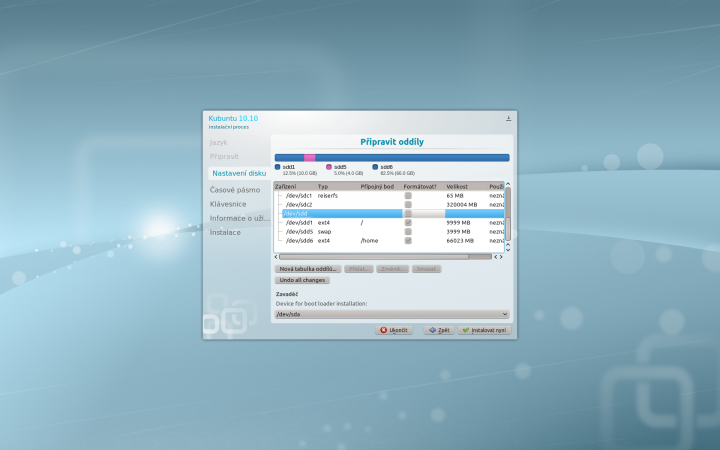Toggle format checkbox for /dev/sdd6

[408, 241]
